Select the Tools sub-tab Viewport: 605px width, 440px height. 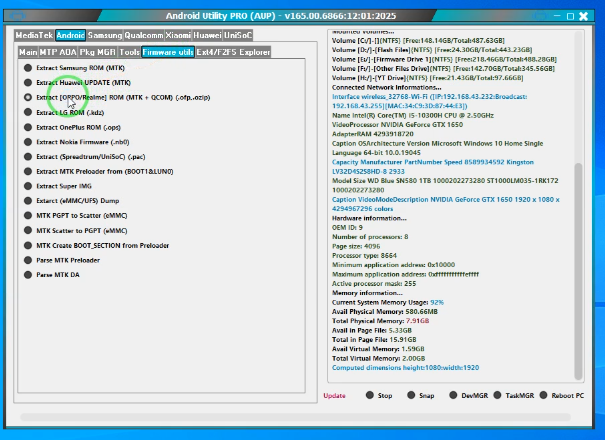(x=129, y=52)
